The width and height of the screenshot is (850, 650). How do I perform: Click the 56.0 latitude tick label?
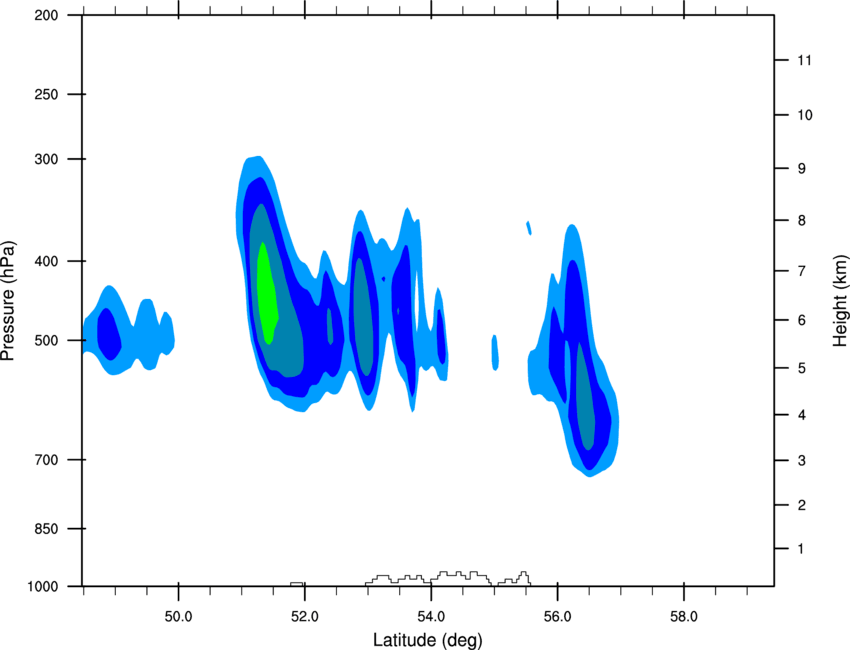(557, 617)
